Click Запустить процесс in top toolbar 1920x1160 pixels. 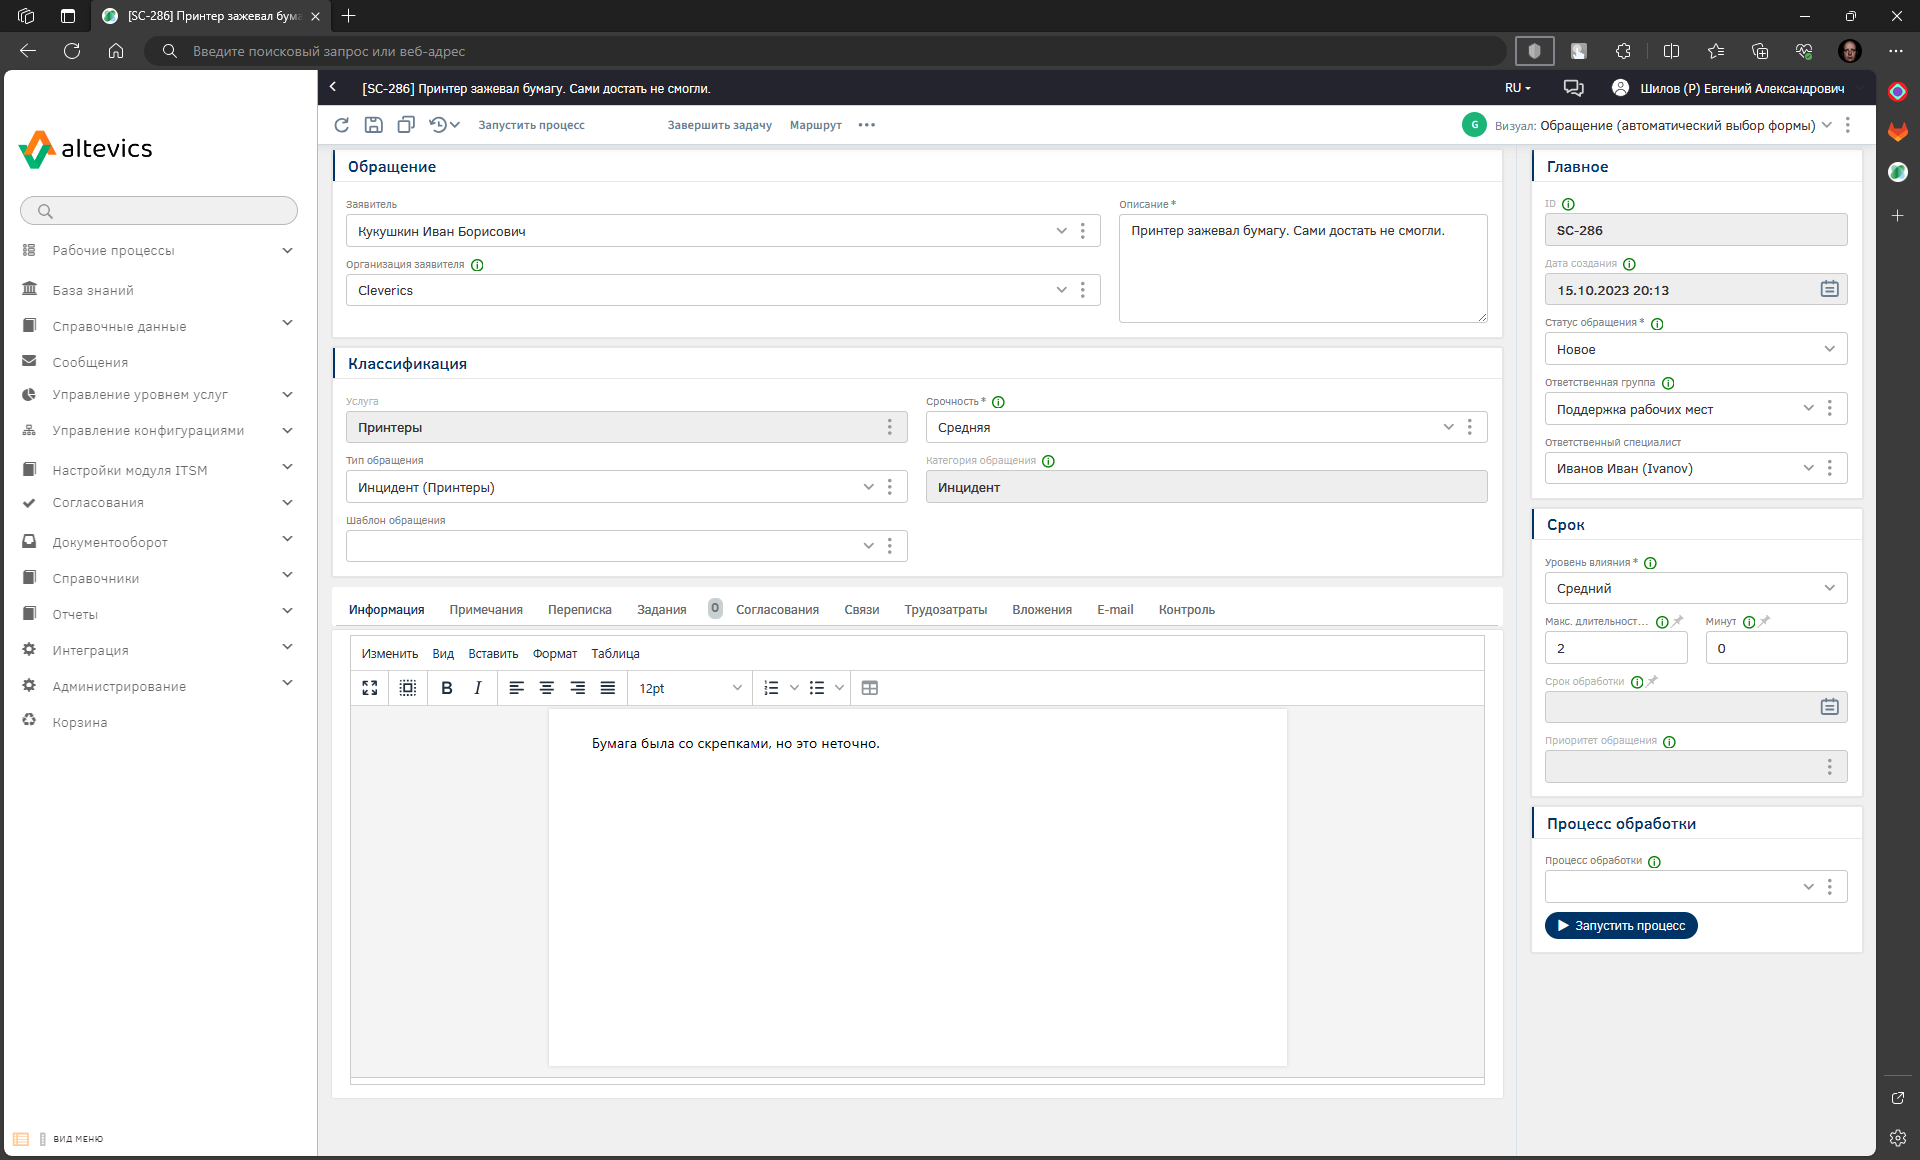coord(531,125)
